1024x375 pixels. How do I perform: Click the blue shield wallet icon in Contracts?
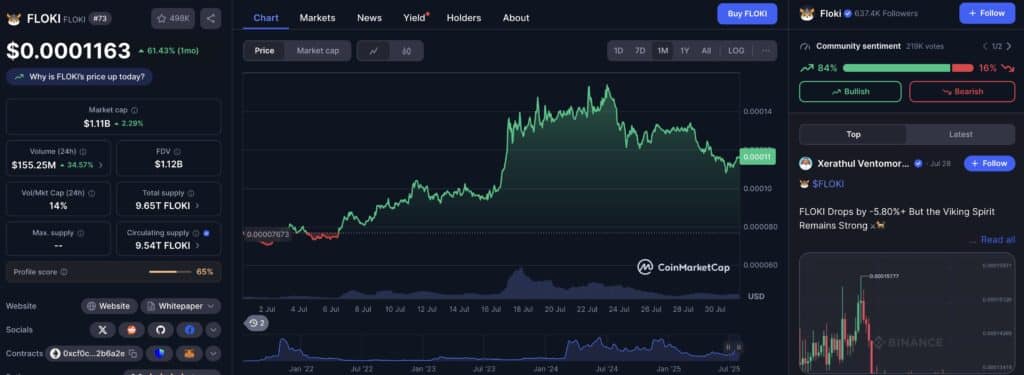160,353
